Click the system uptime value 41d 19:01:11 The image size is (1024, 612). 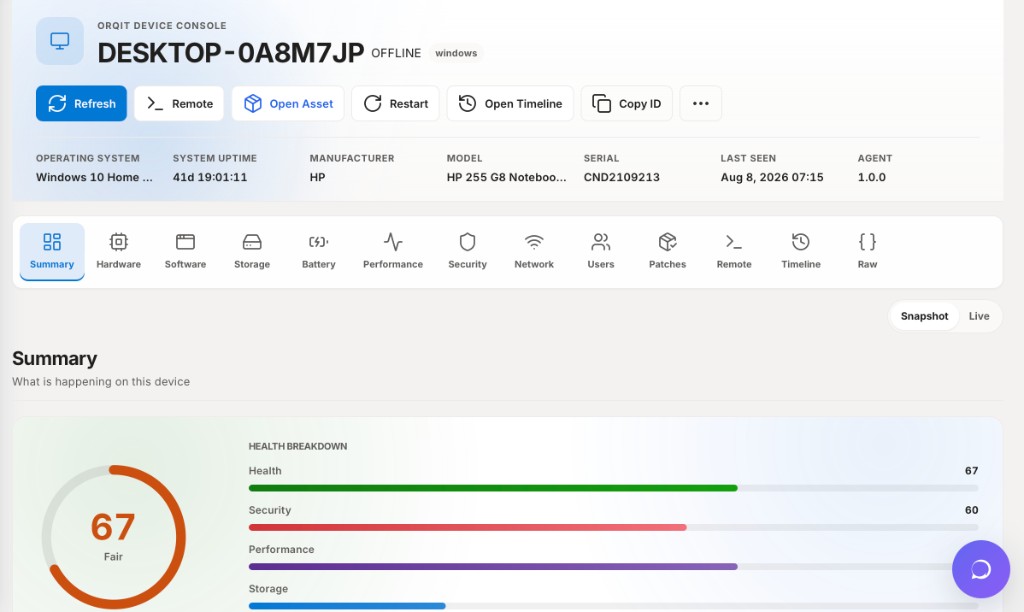point(210,177)
